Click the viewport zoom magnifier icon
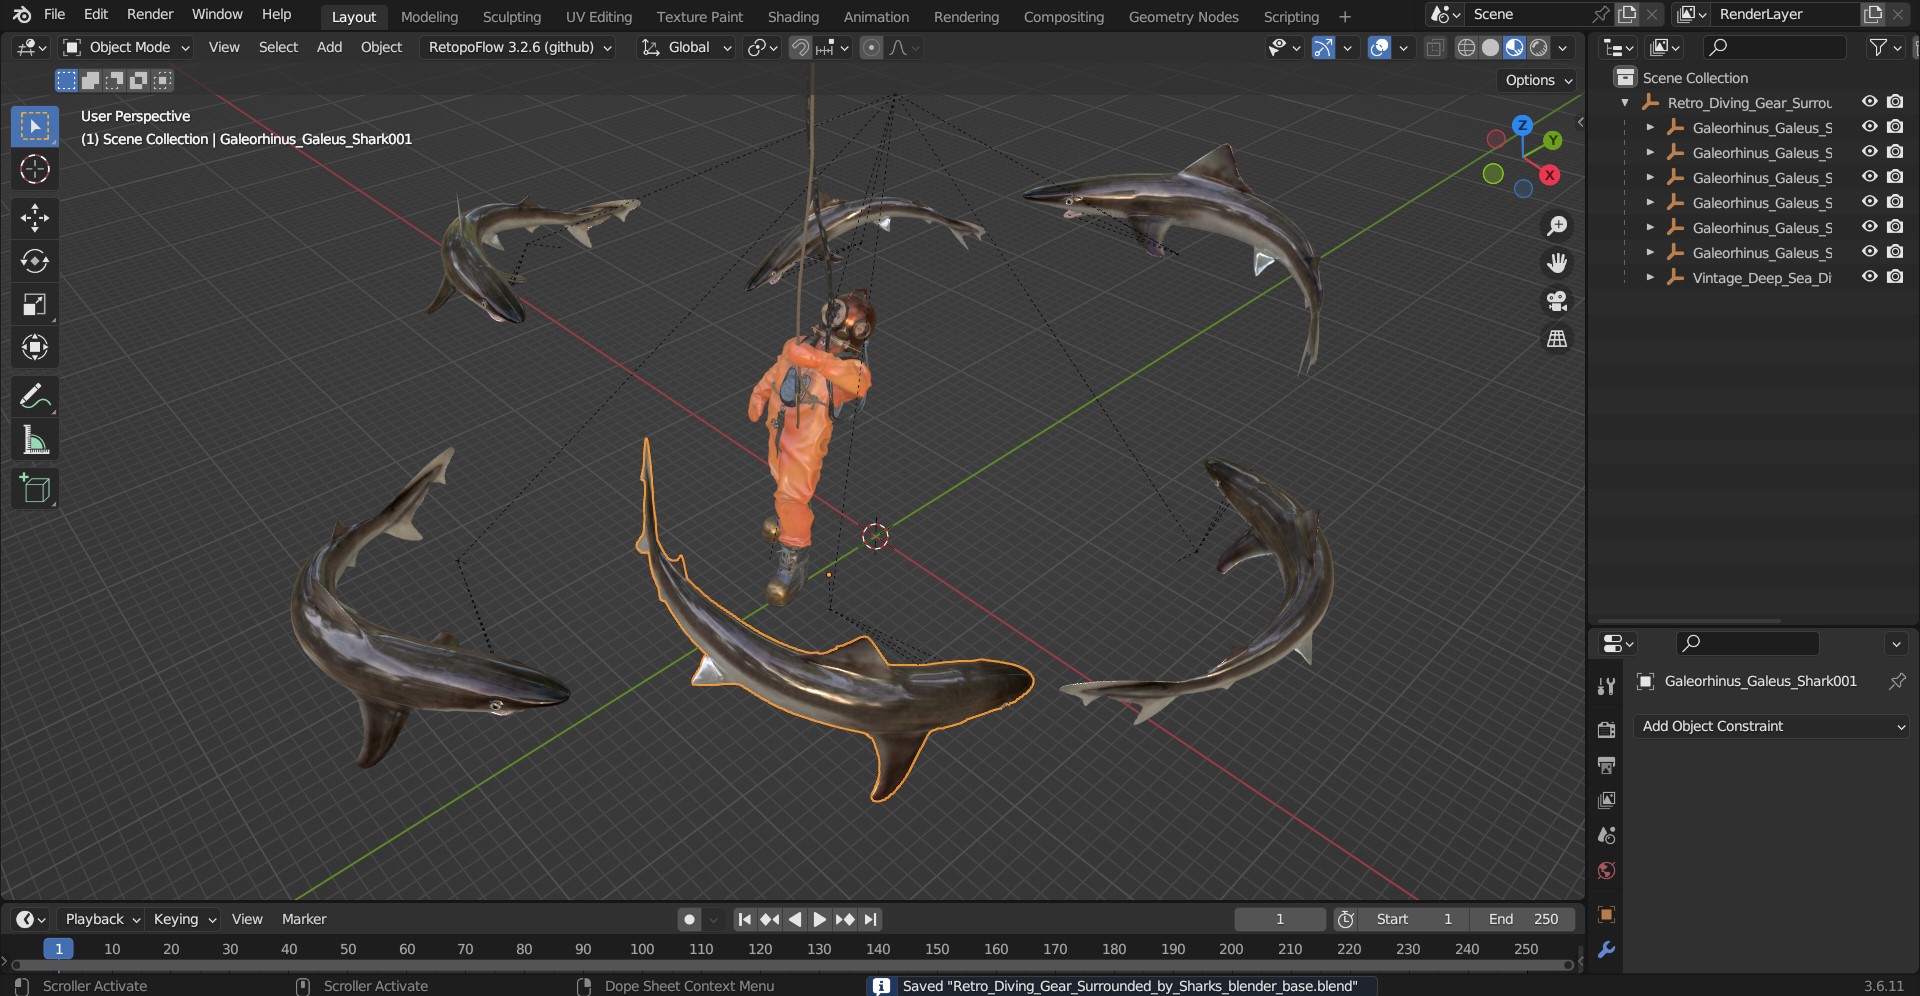The height and width of the screenshot is (996, 1920). click(x=1557, y=226)
